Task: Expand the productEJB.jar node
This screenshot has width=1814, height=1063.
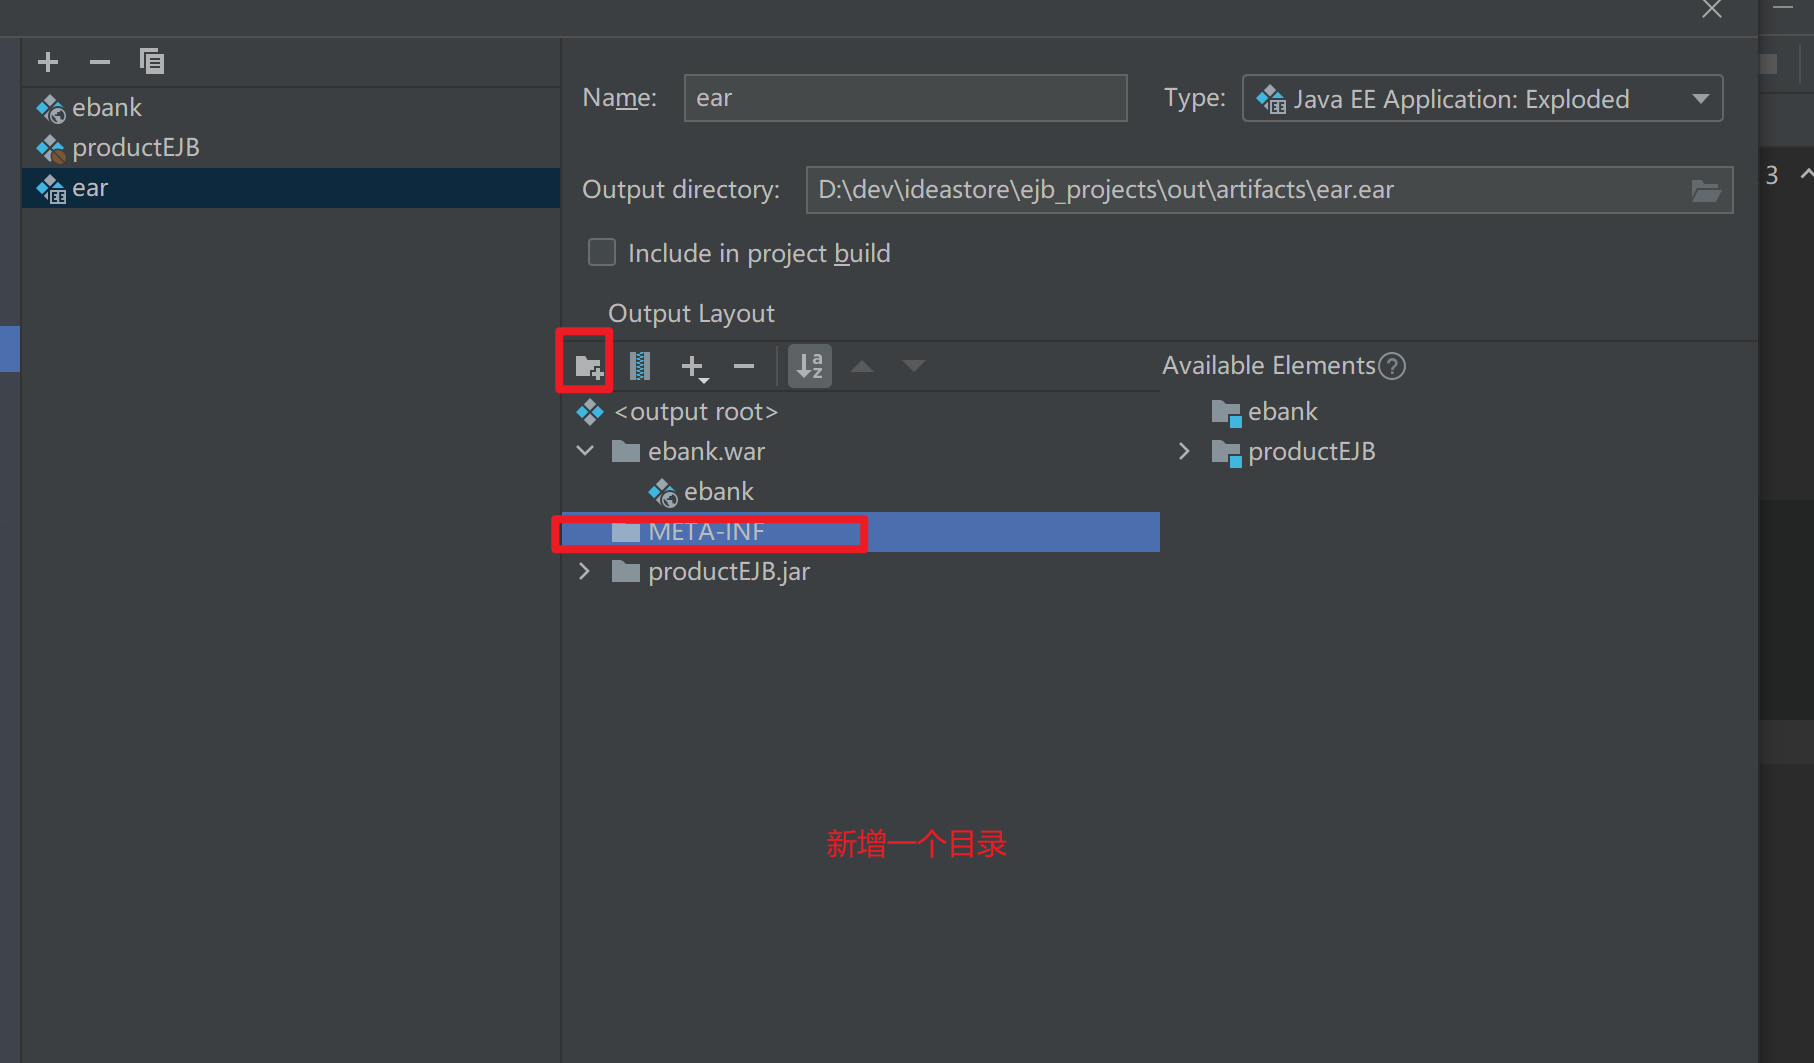Action: [x=585, y=571]
